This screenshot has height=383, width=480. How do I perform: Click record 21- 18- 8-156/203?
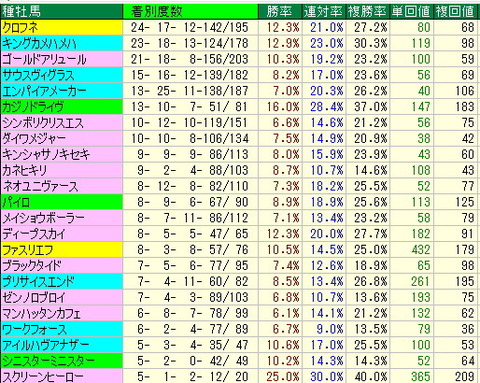coord(190,59)
